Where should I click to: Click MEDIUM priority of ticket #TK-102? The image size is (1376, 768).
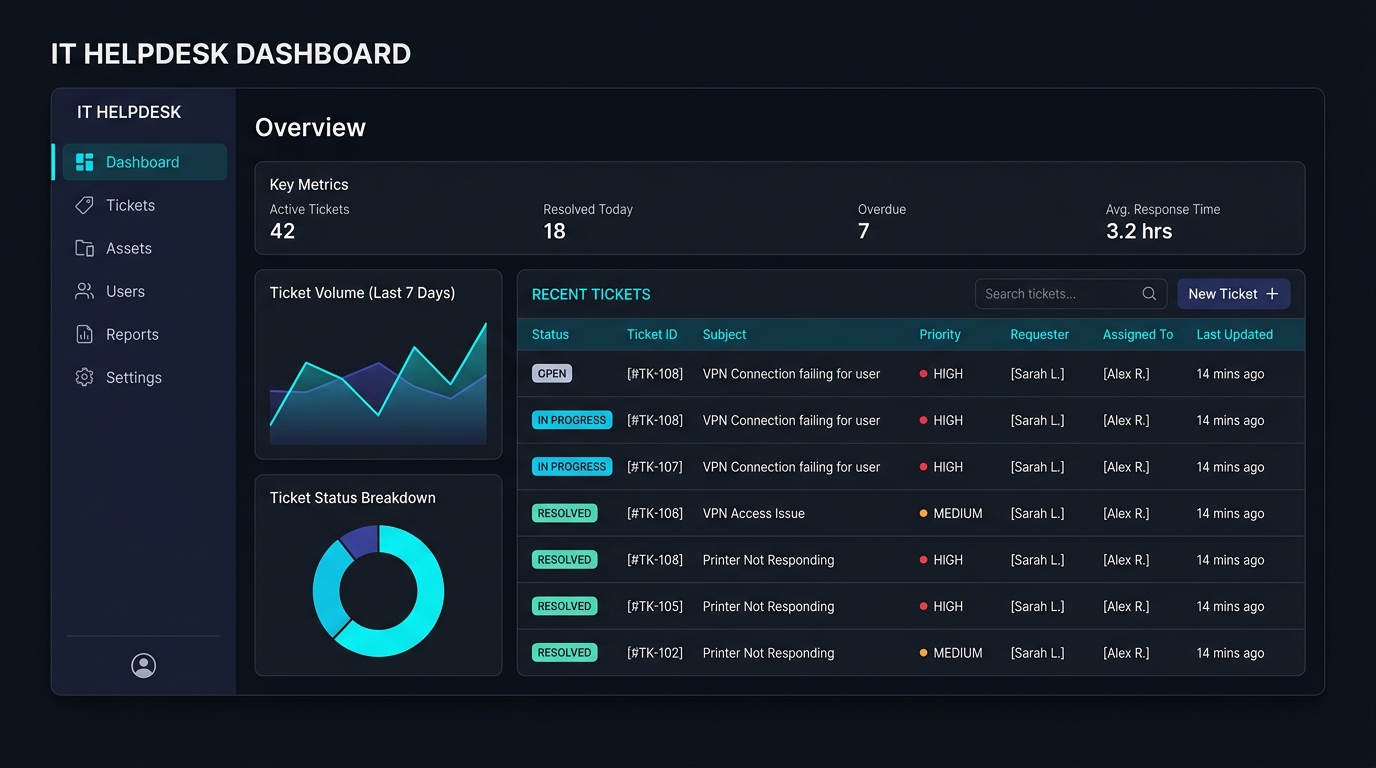(x=951, y=653)
